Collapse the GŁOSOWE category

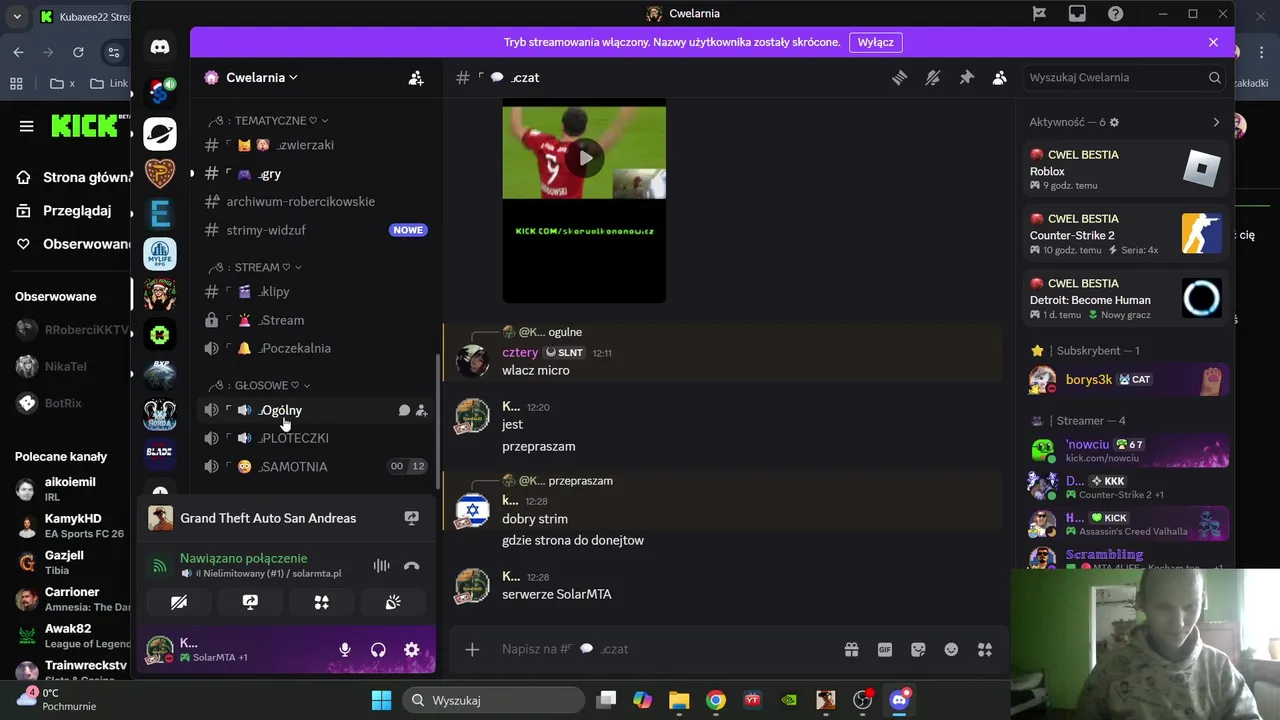pos(259,385)
